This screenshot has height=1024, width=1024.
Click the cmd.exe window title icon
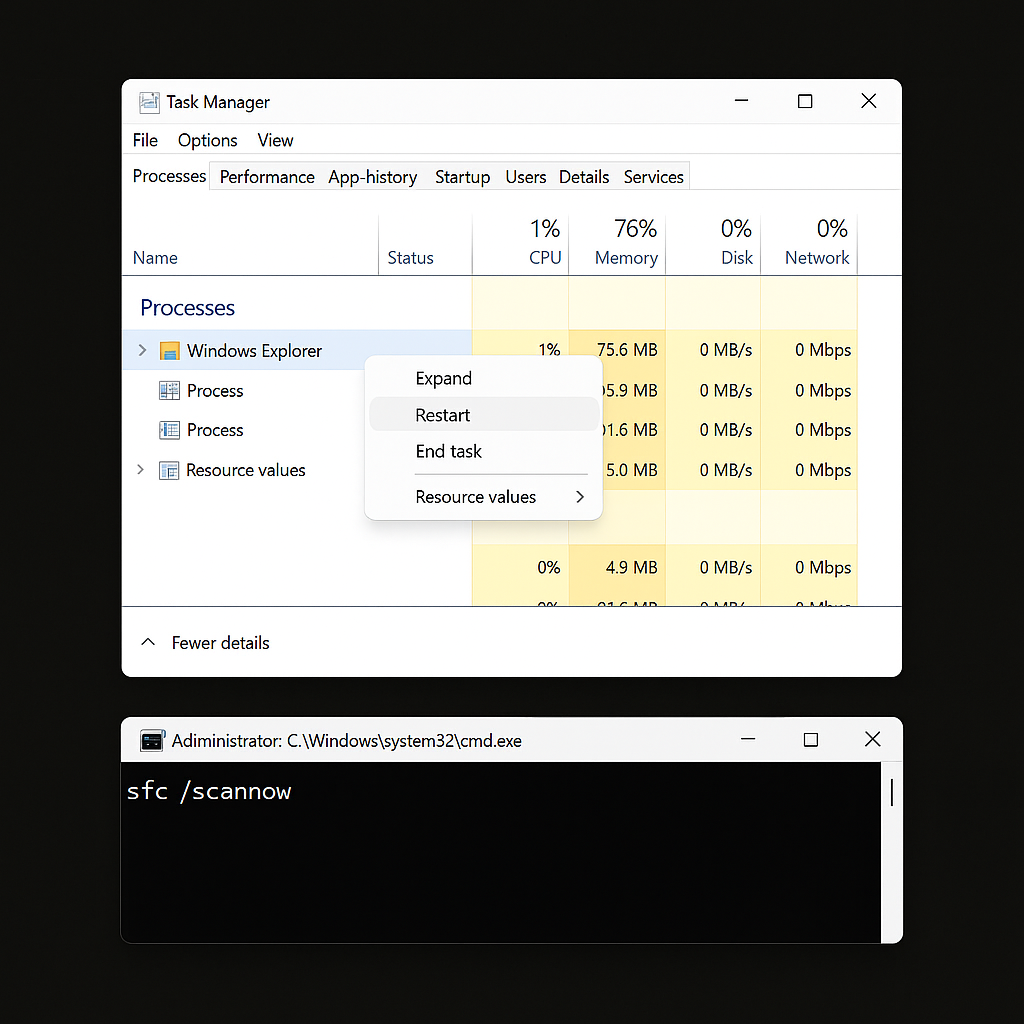tap(152, 741)
